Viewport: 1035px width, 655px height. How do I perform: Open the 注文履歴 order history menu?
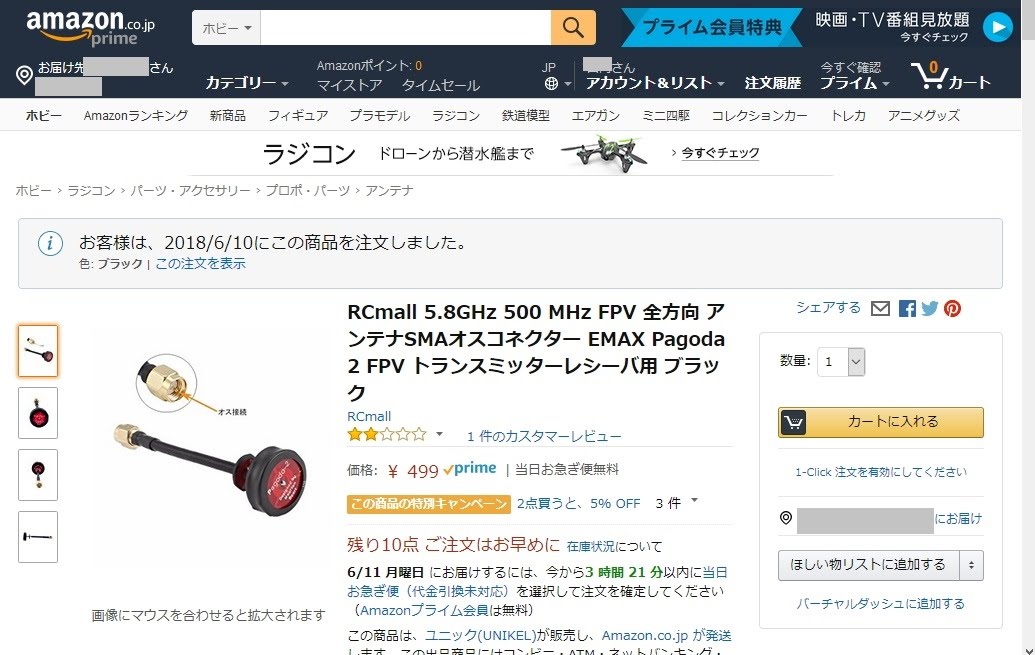(x=772, y=83)
